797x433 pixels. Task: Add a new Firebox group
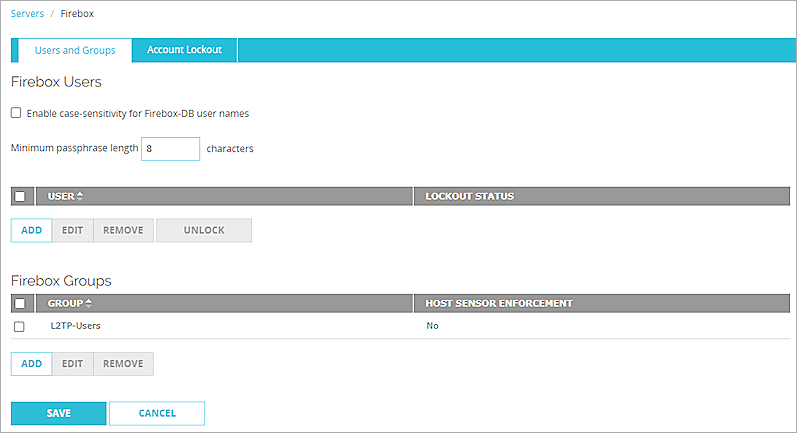(x=32, y=364)
